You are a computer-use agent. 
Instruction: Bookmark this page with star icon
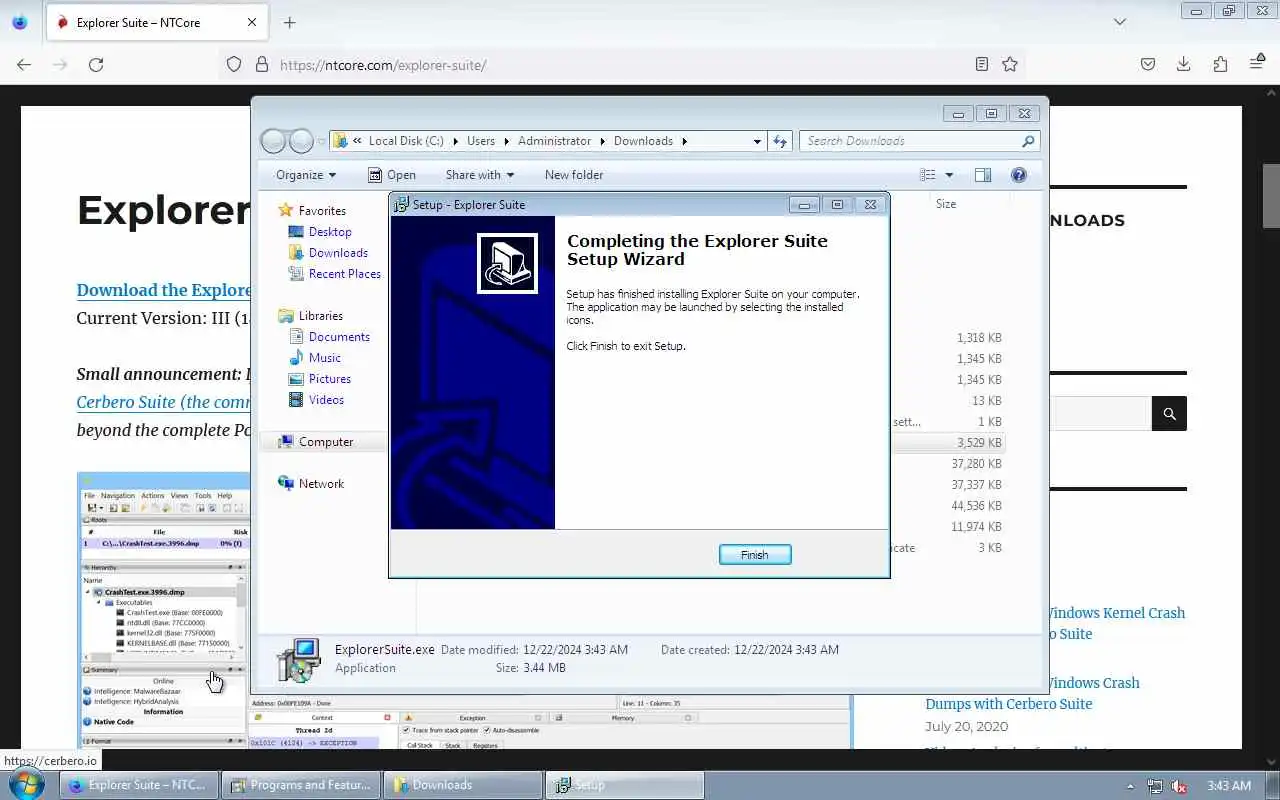coord(1010,64)
